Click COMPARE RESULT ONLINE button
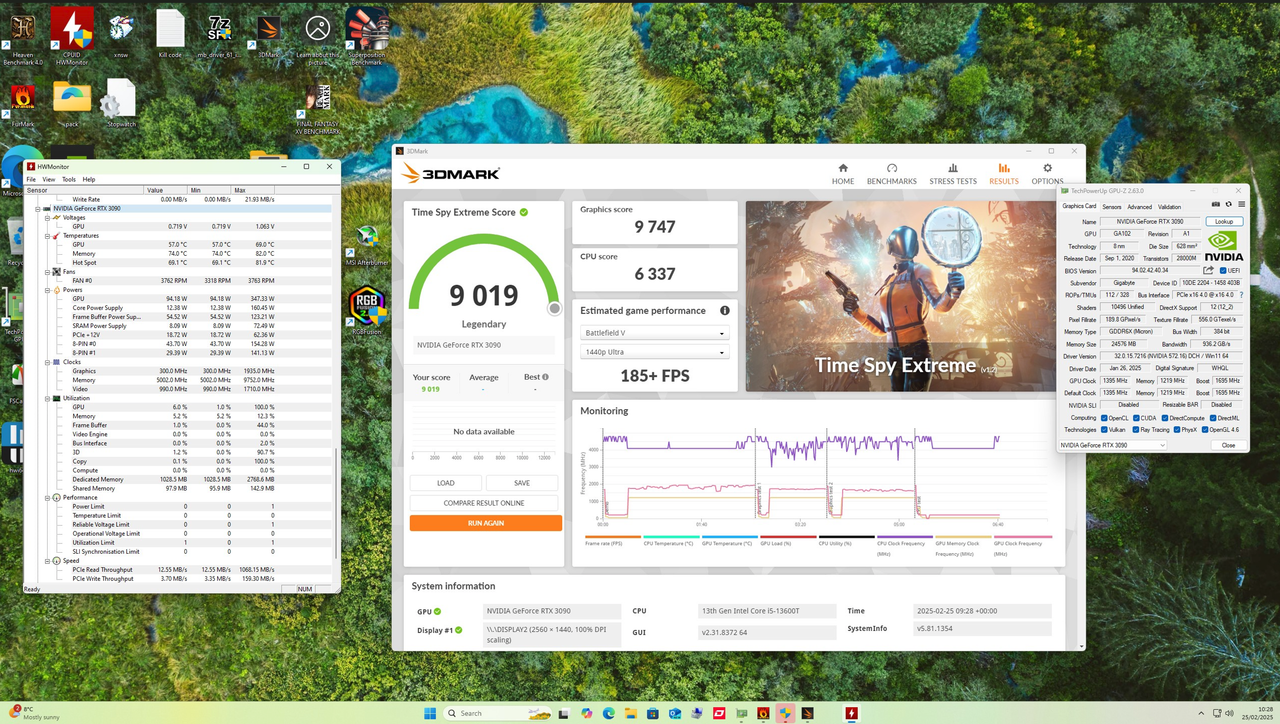Viewport: 1280px width, 724px height. tap(486, 503)
